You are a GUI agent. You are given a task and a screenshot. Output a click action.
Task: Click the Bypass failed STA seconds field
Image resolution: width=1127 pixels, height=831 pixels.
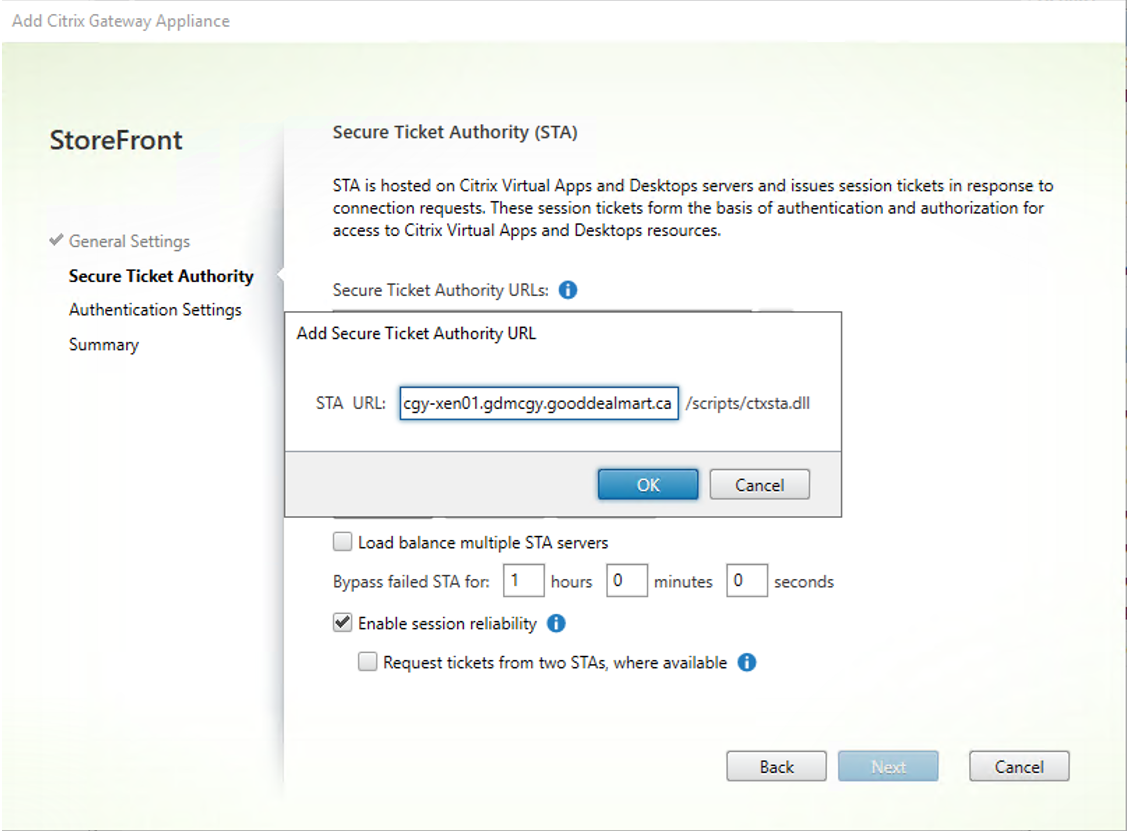(747, 581)
